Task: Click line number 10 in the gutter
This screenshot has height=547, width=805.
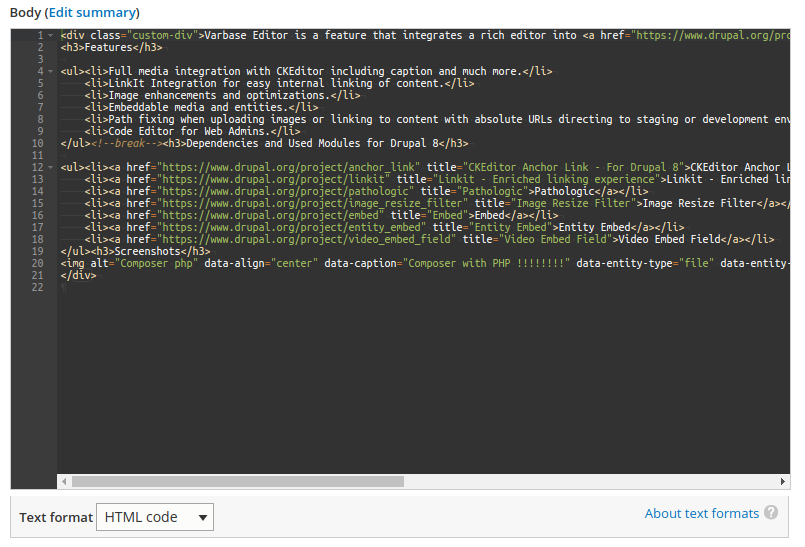Action: click(37, 143)
